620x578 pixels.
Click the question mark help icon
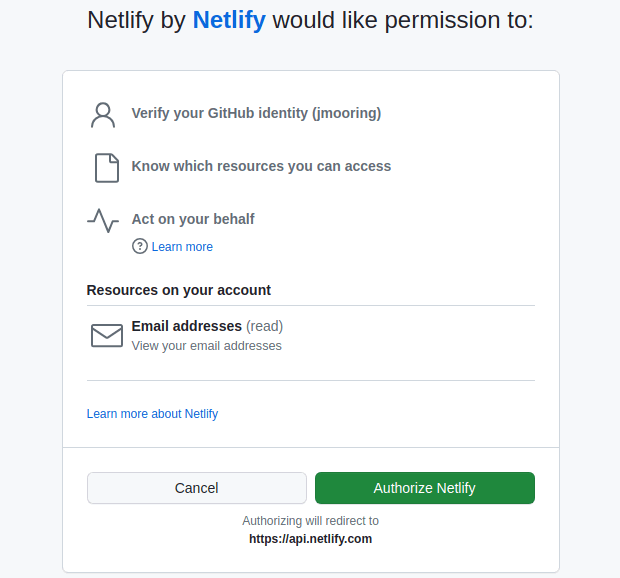pos(139,246)
